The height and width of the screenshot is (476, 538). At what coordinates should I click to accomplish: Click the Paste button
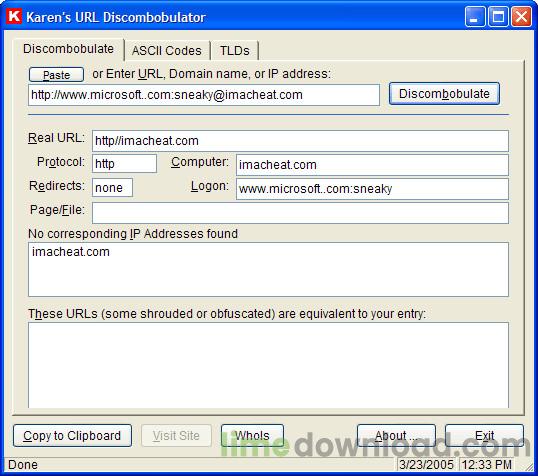[x=56, y=74]
